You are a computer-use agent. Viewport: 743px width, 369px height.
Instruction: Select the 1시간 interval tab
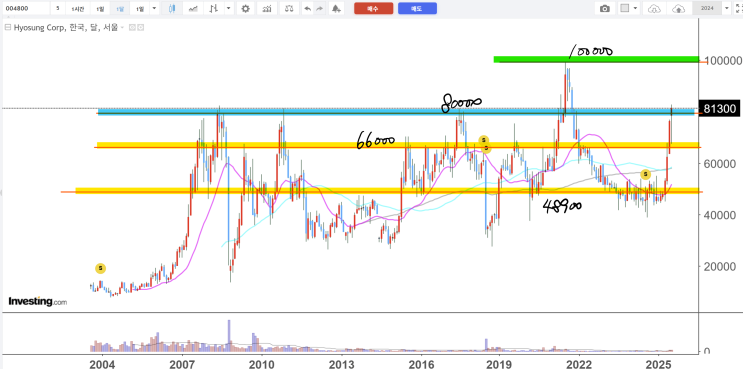[x=78, y=9]
